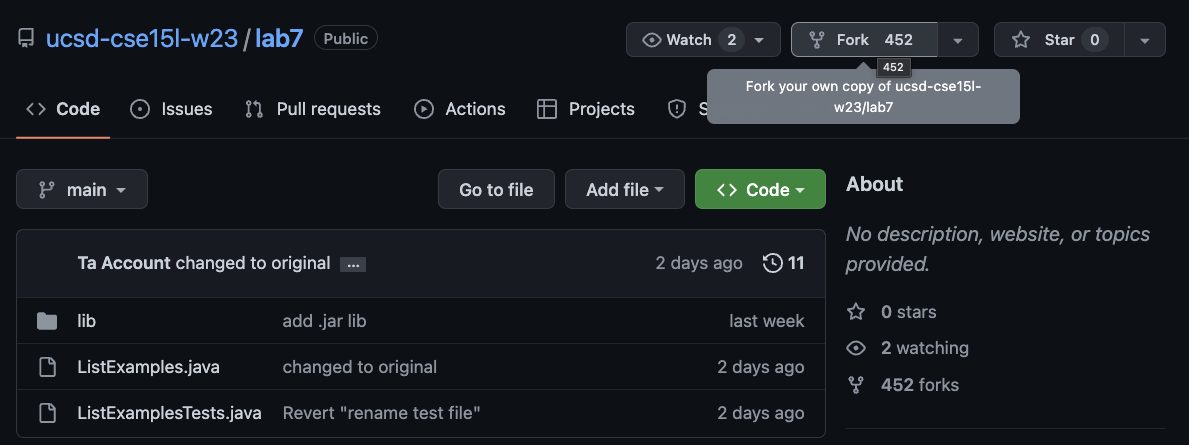Open the Actions tab

(x=460, y=109)
